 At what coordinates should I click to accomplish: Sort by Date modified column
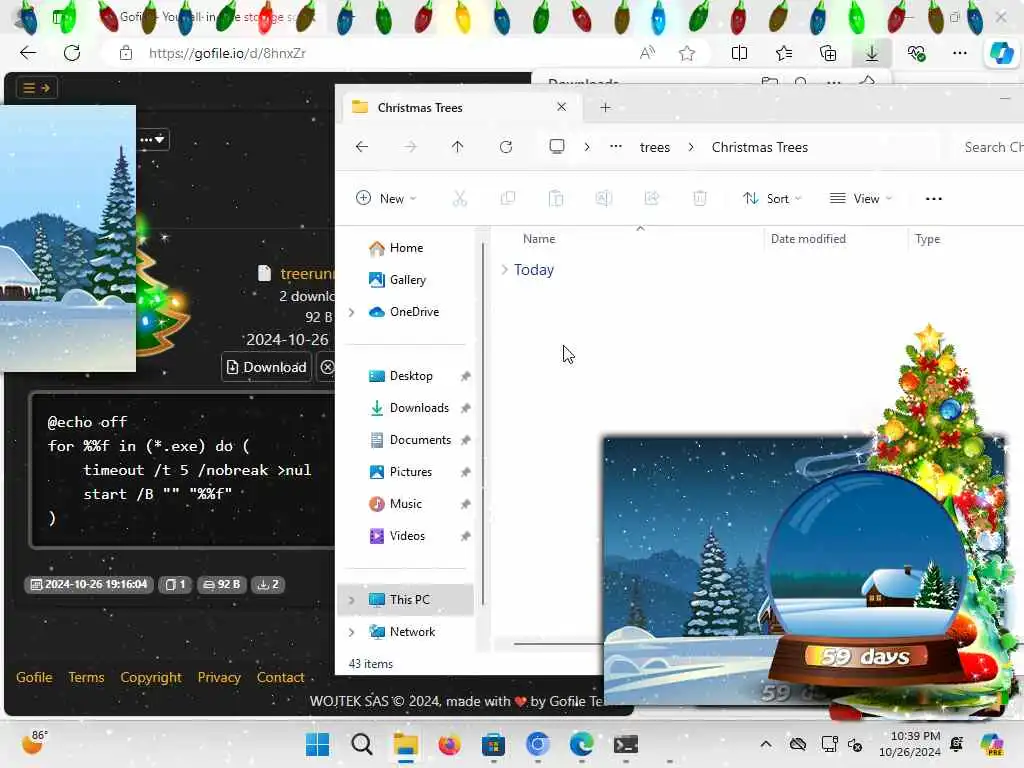pos(808,239)
